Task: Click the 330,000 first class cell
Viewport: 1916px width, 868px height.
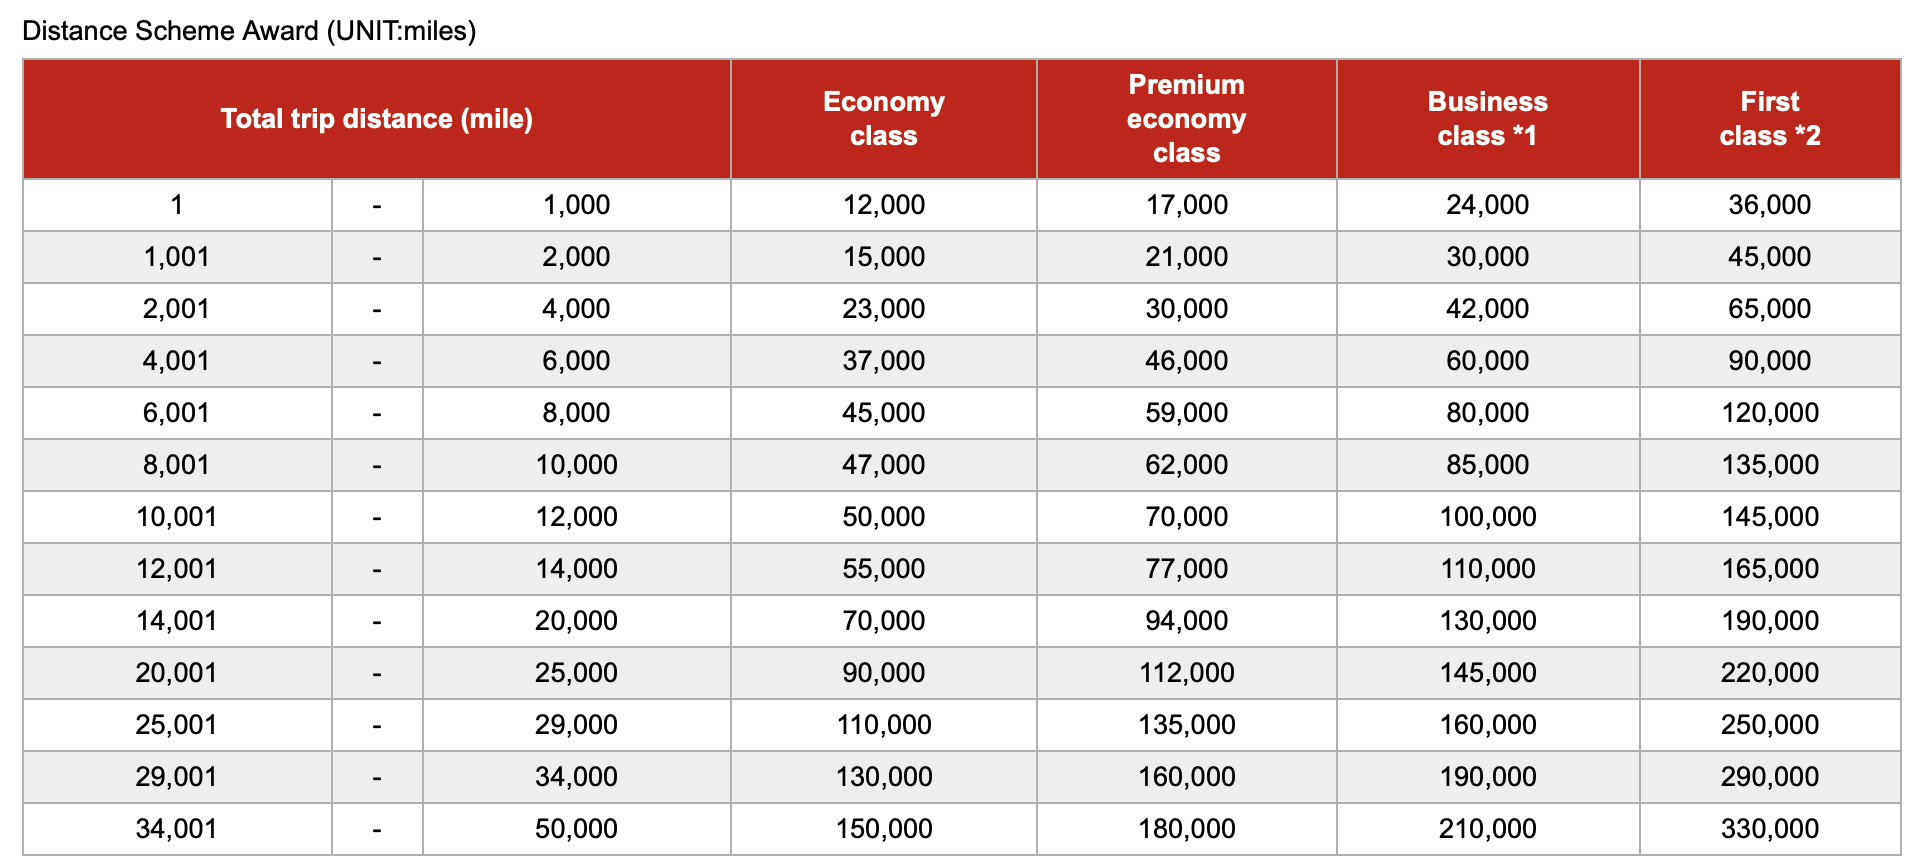Action: click(1769, 829)
